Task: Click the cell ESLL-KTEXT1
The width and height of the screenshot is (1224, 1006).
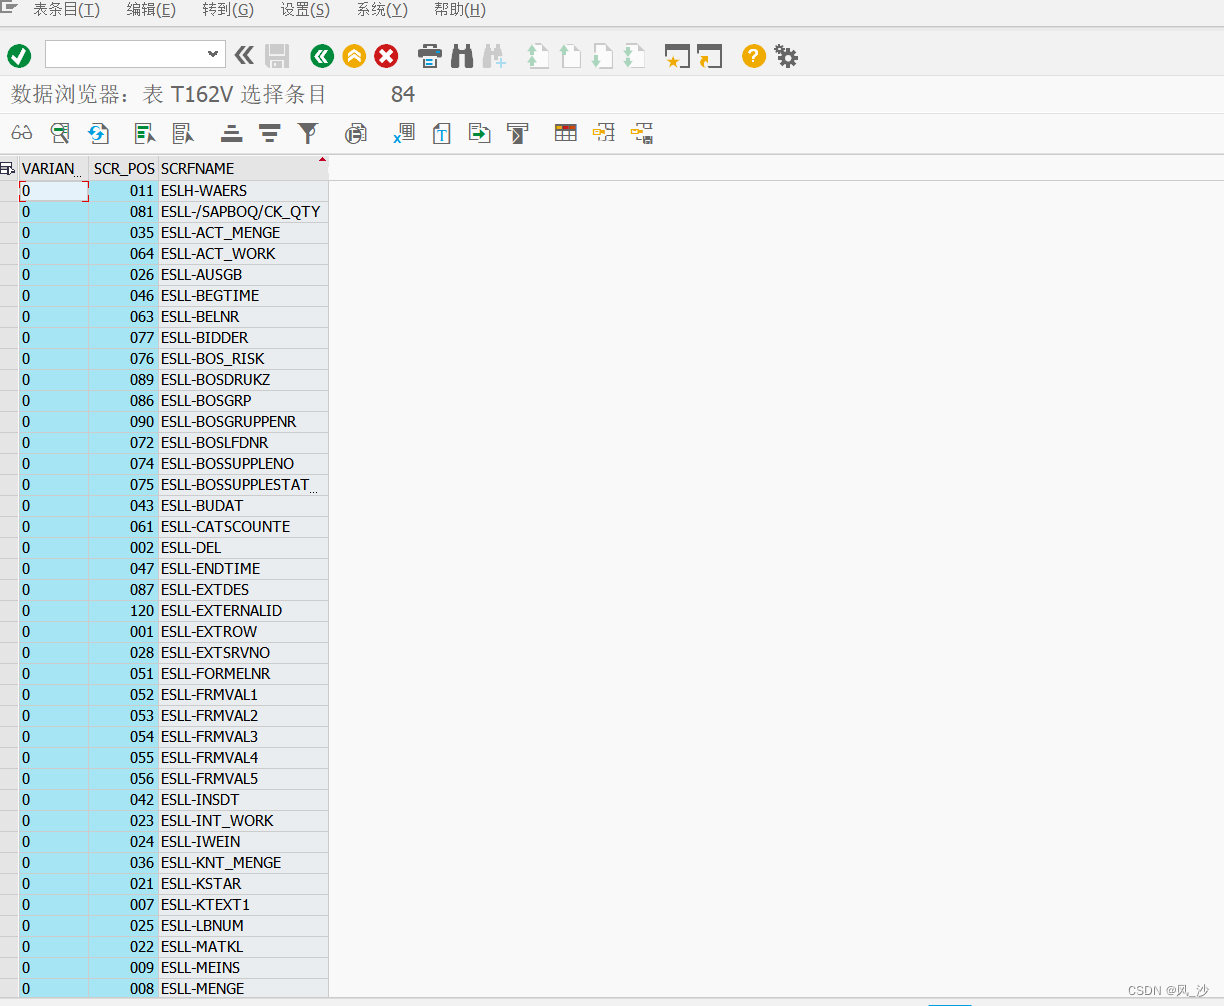Action: [x=243, y=904]
